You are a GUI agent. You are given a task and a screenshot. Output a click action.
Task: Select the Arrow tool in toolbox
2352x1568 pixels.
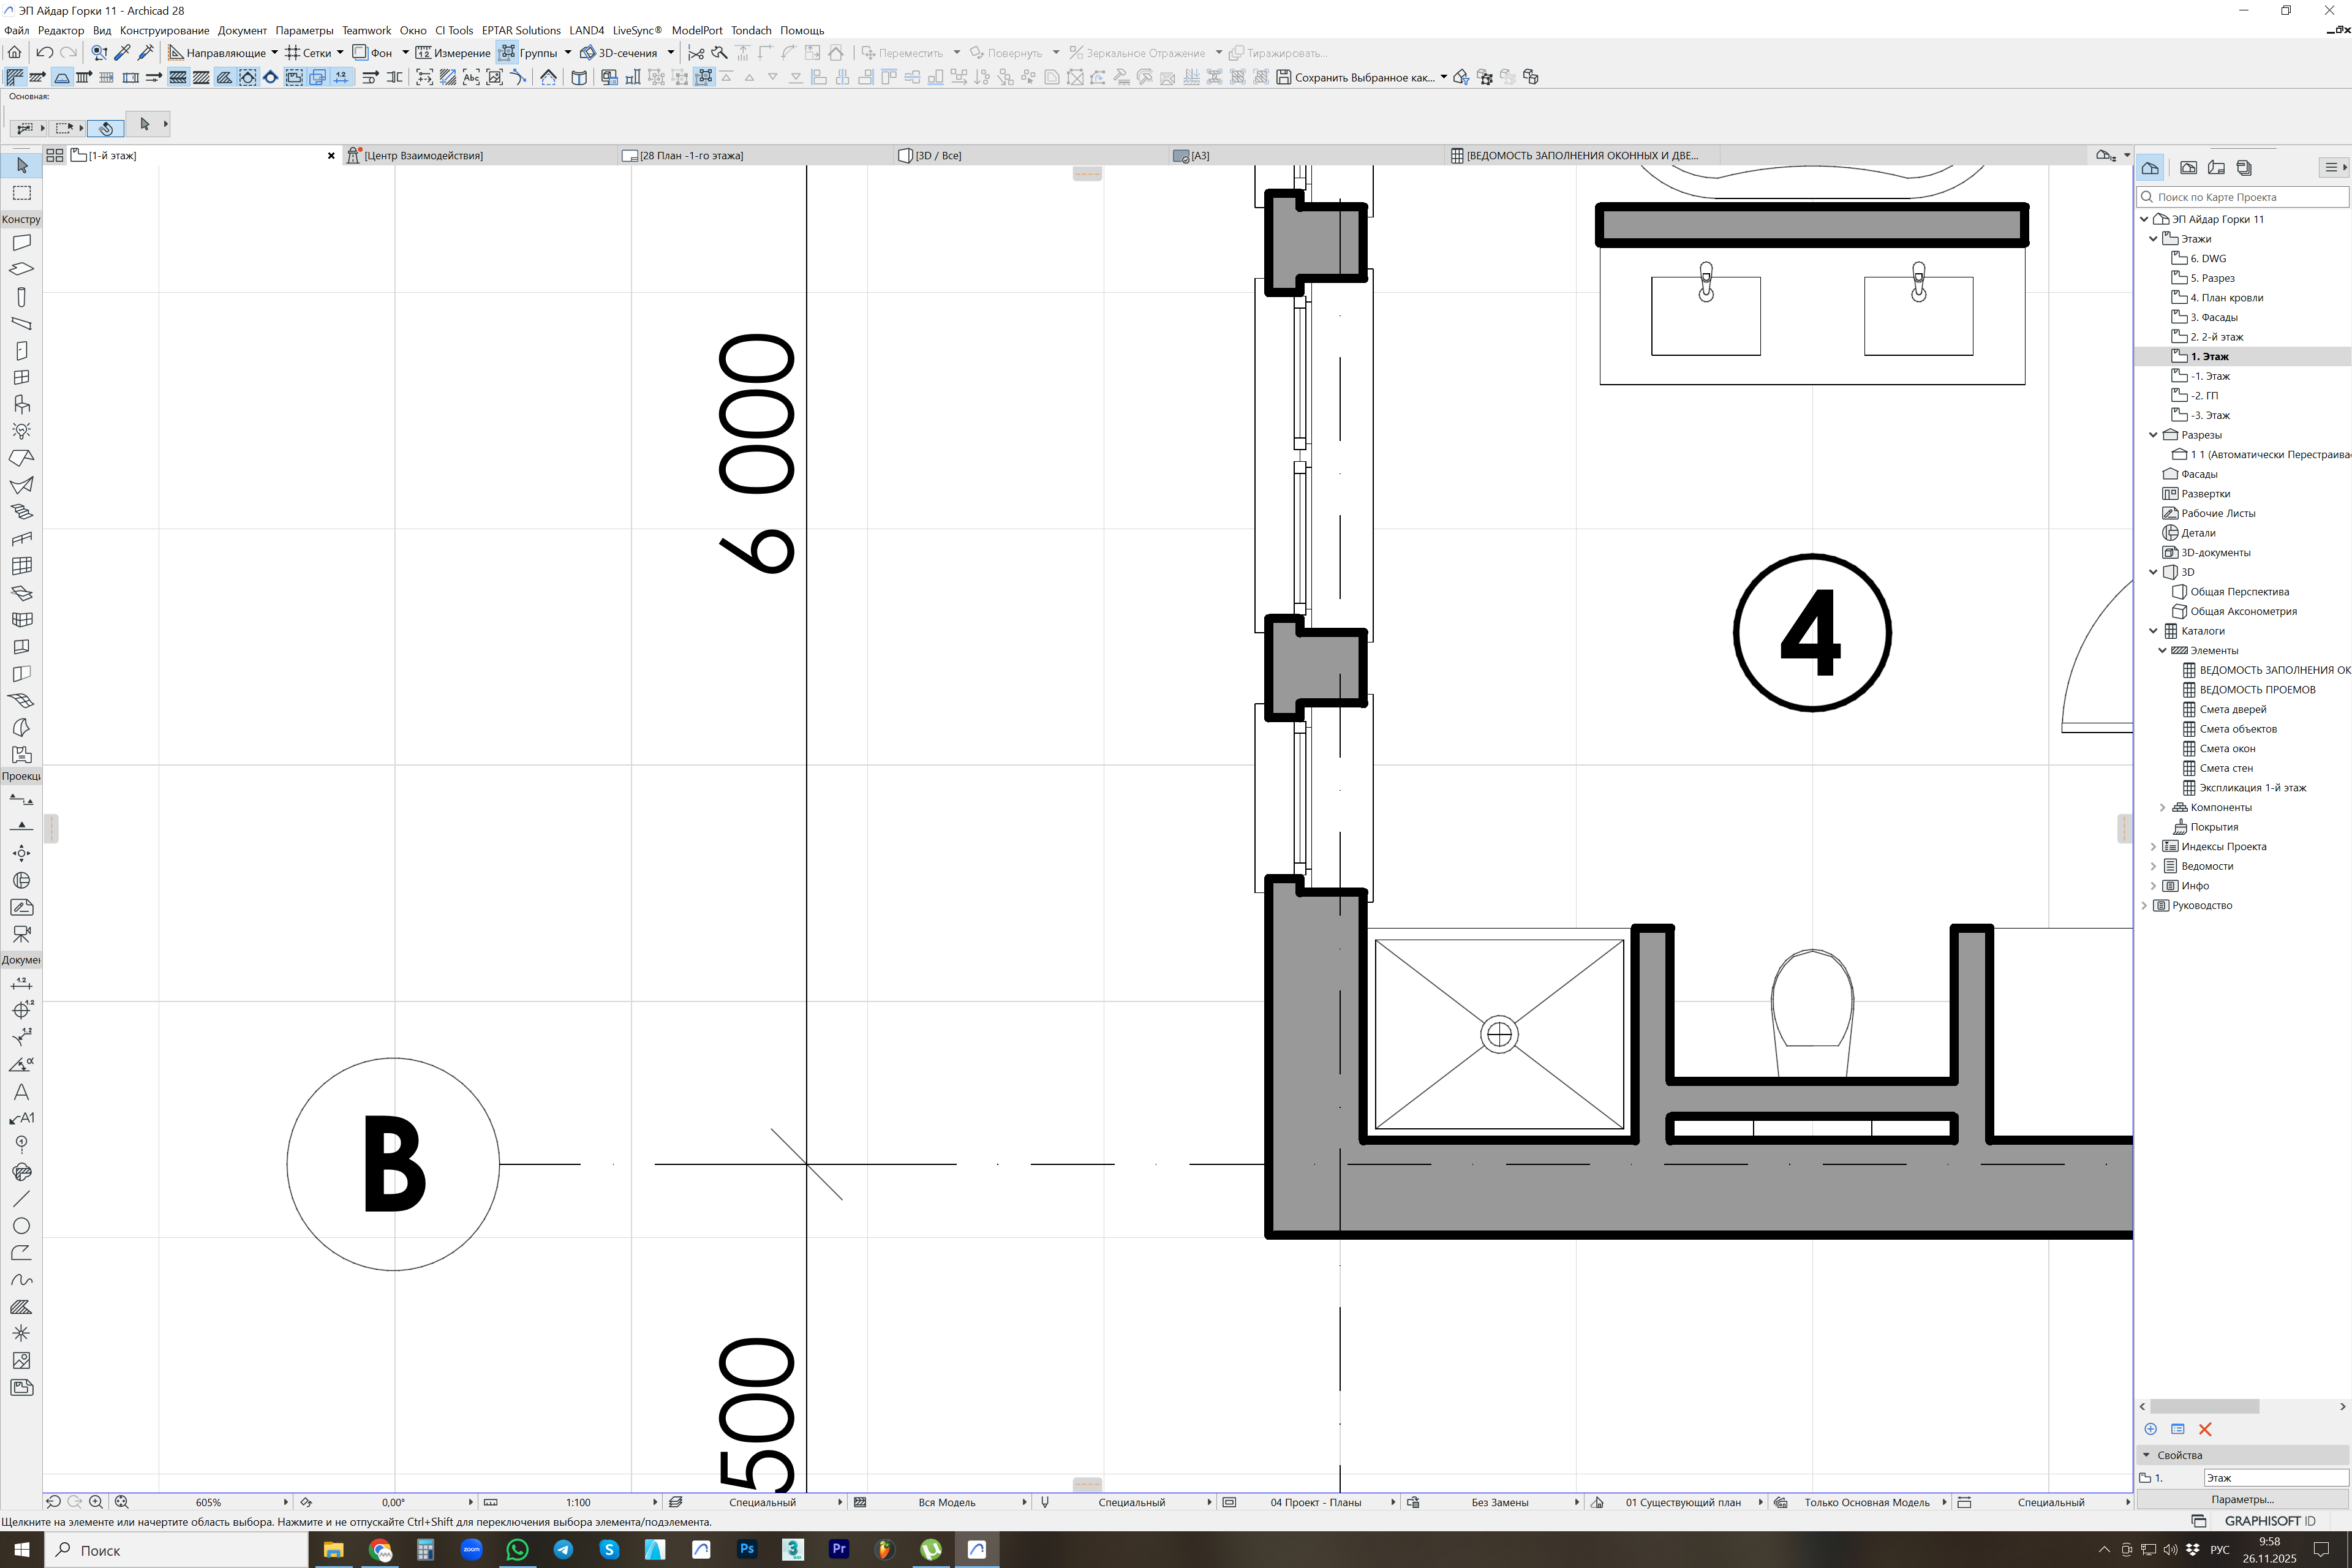pyautogui.click(x=21, y=165)
